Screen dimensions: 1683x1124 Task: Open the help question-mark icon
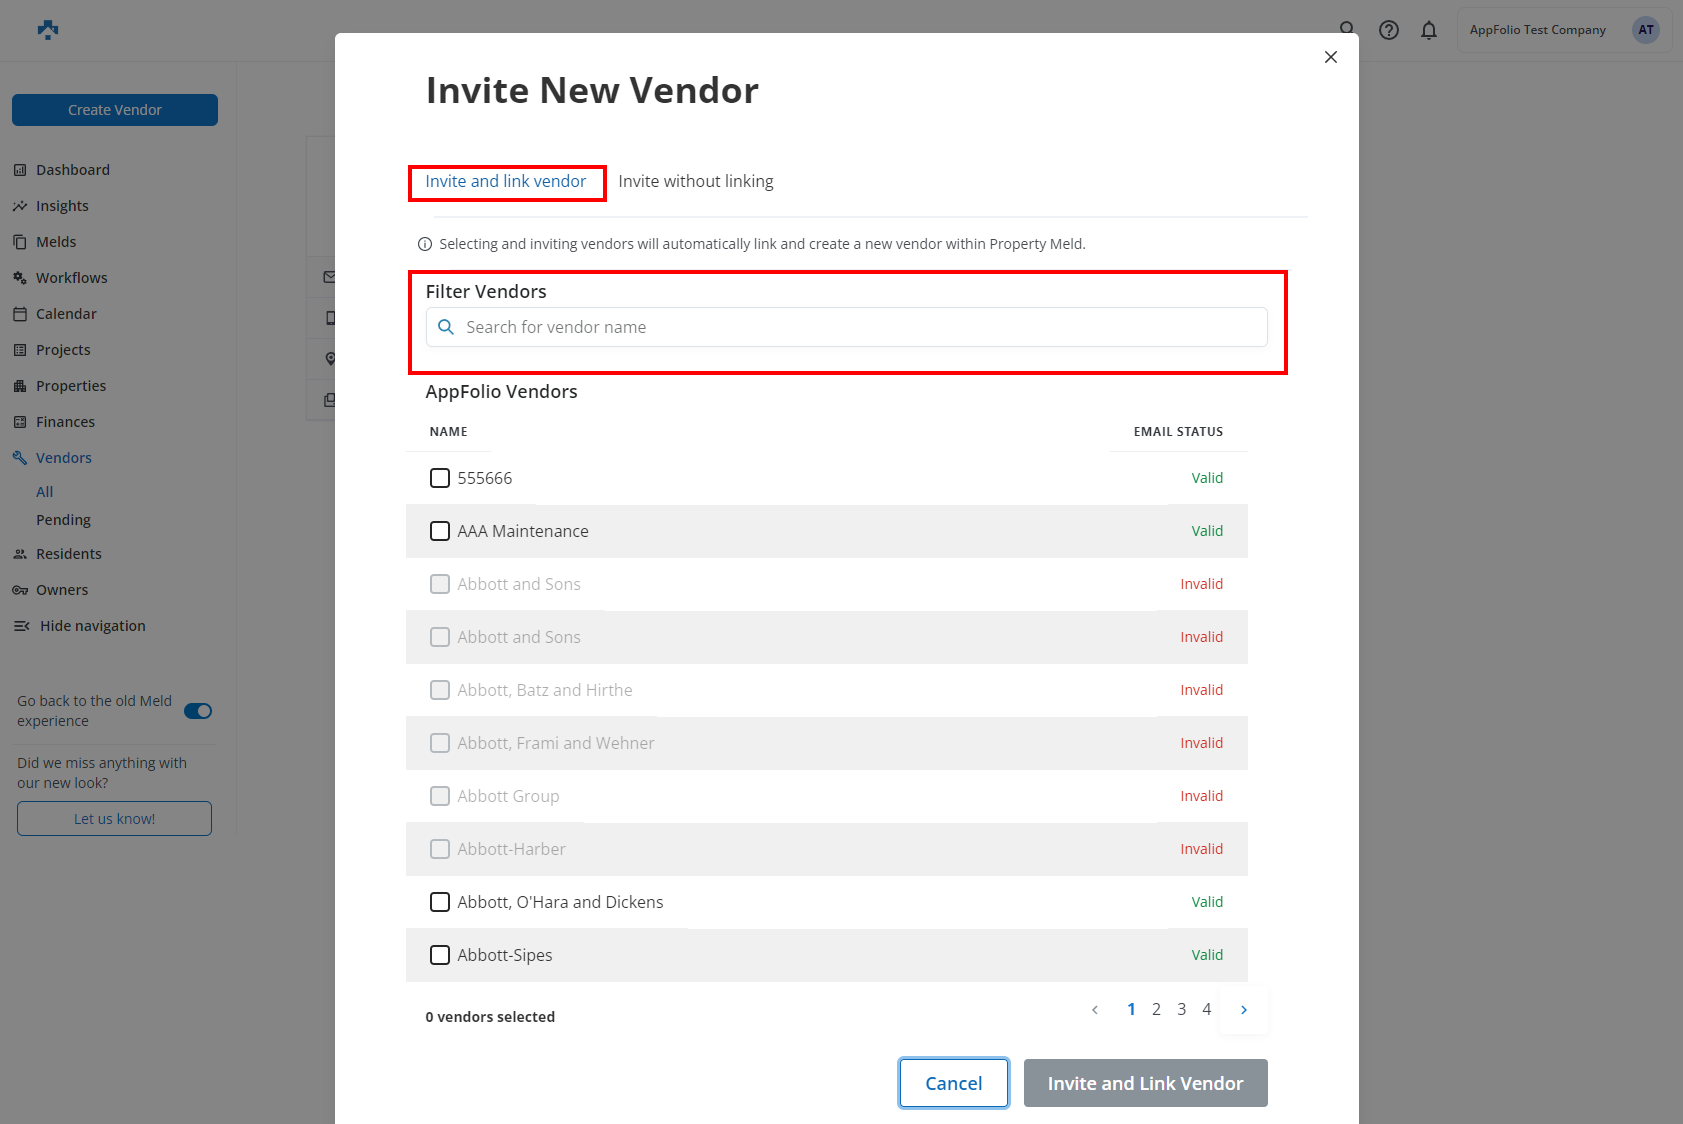coord(1389,30)
